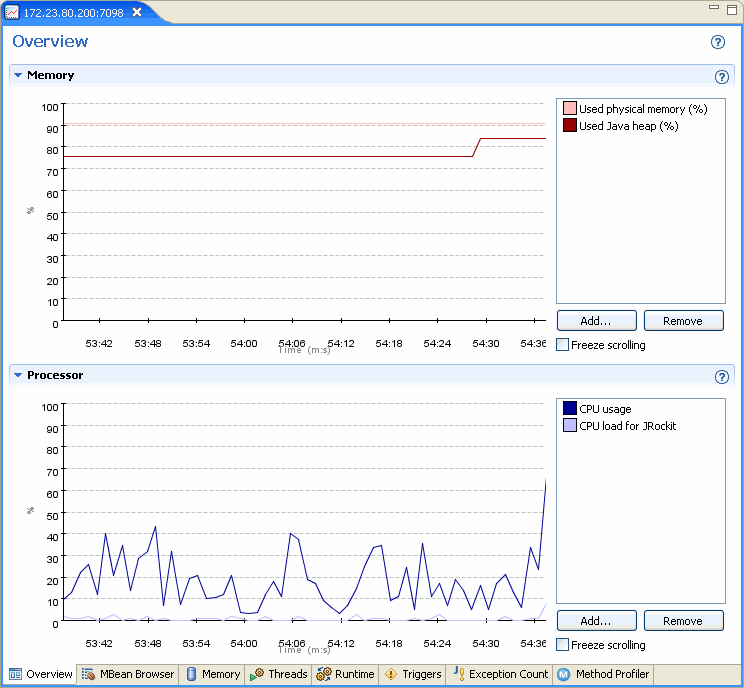Click CPU load for JRockit color swatch
Image resolution: width=744 pixels, height=688 pixels.
tap(569, 425)
